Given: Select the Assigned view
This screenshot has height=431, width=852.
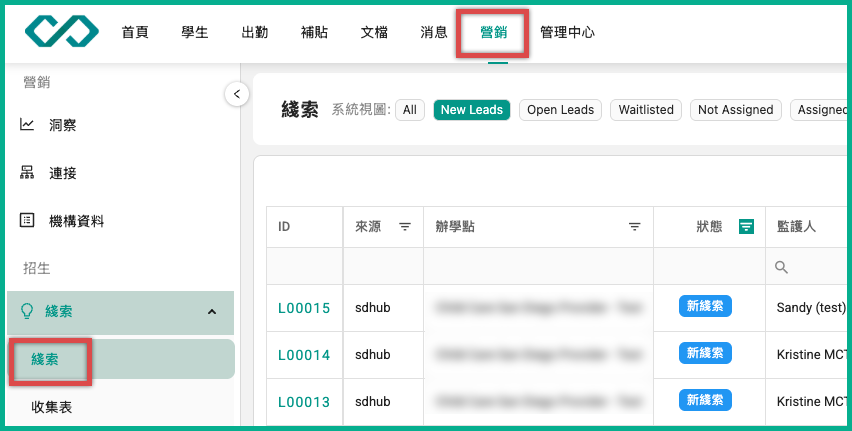Looking at the screenshot, I should pyautogui.click(x=820, y=110).
